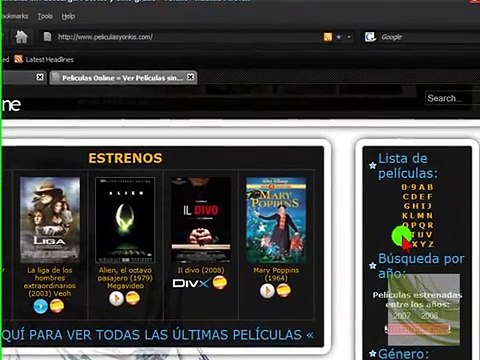Viewport: 480px width, 360px height.
Task: Open the Tools menu
Action: (45, 16)
